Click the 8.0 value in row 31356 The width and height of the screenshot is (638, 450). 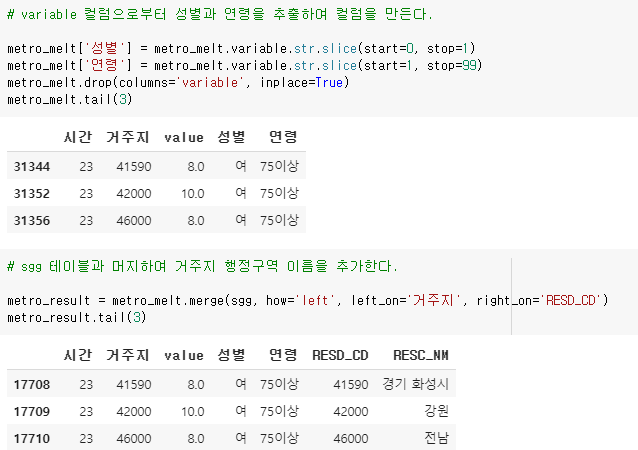(x=196, y=221)
